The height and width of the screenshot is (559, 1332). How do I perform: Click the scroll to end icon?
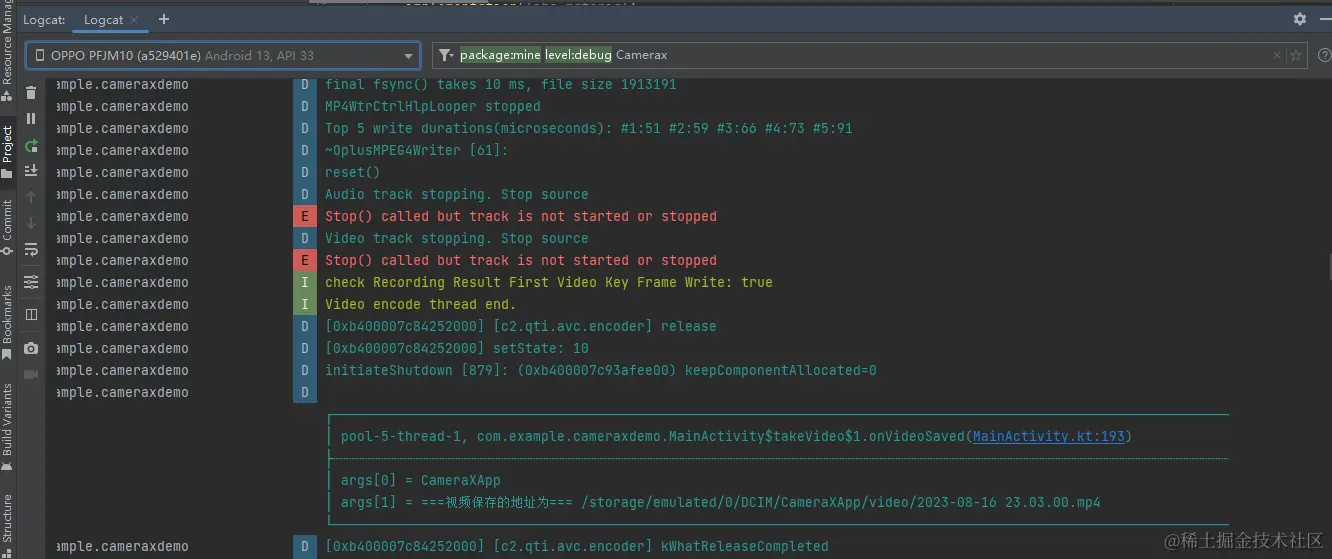coord(31,171)
